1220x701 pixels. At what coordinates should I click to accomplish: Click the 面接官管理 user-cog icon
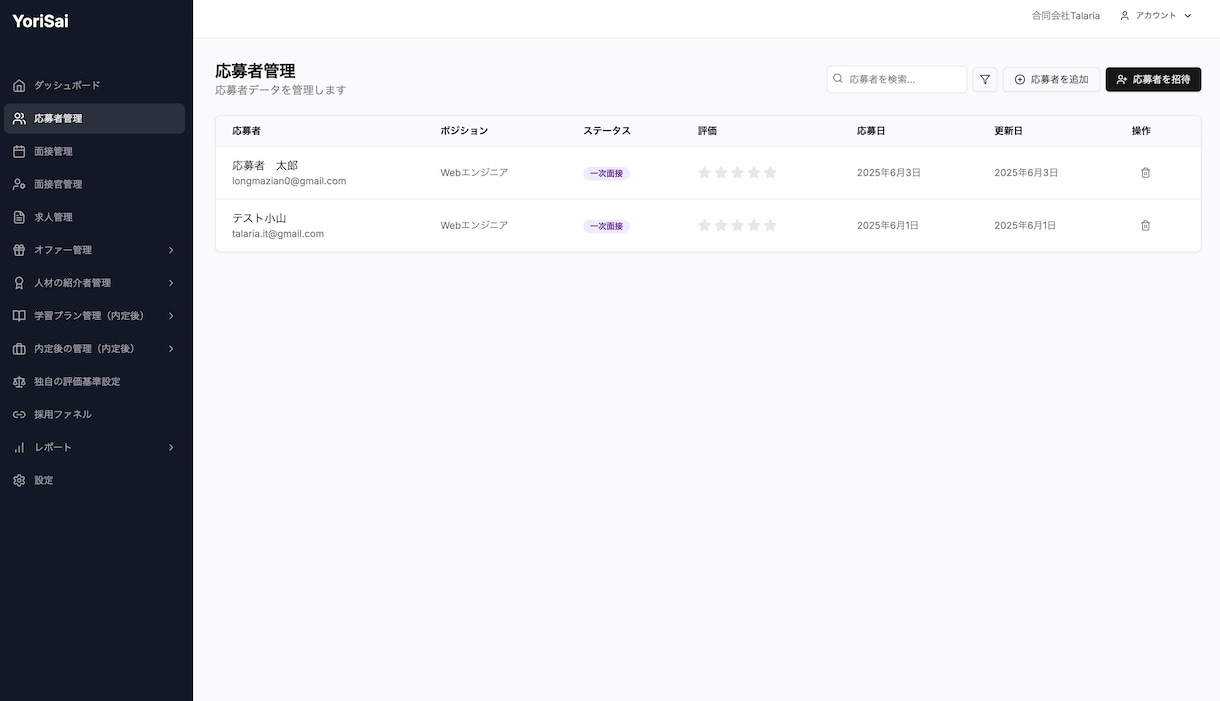pyautogui.click(x=19, y=184)
